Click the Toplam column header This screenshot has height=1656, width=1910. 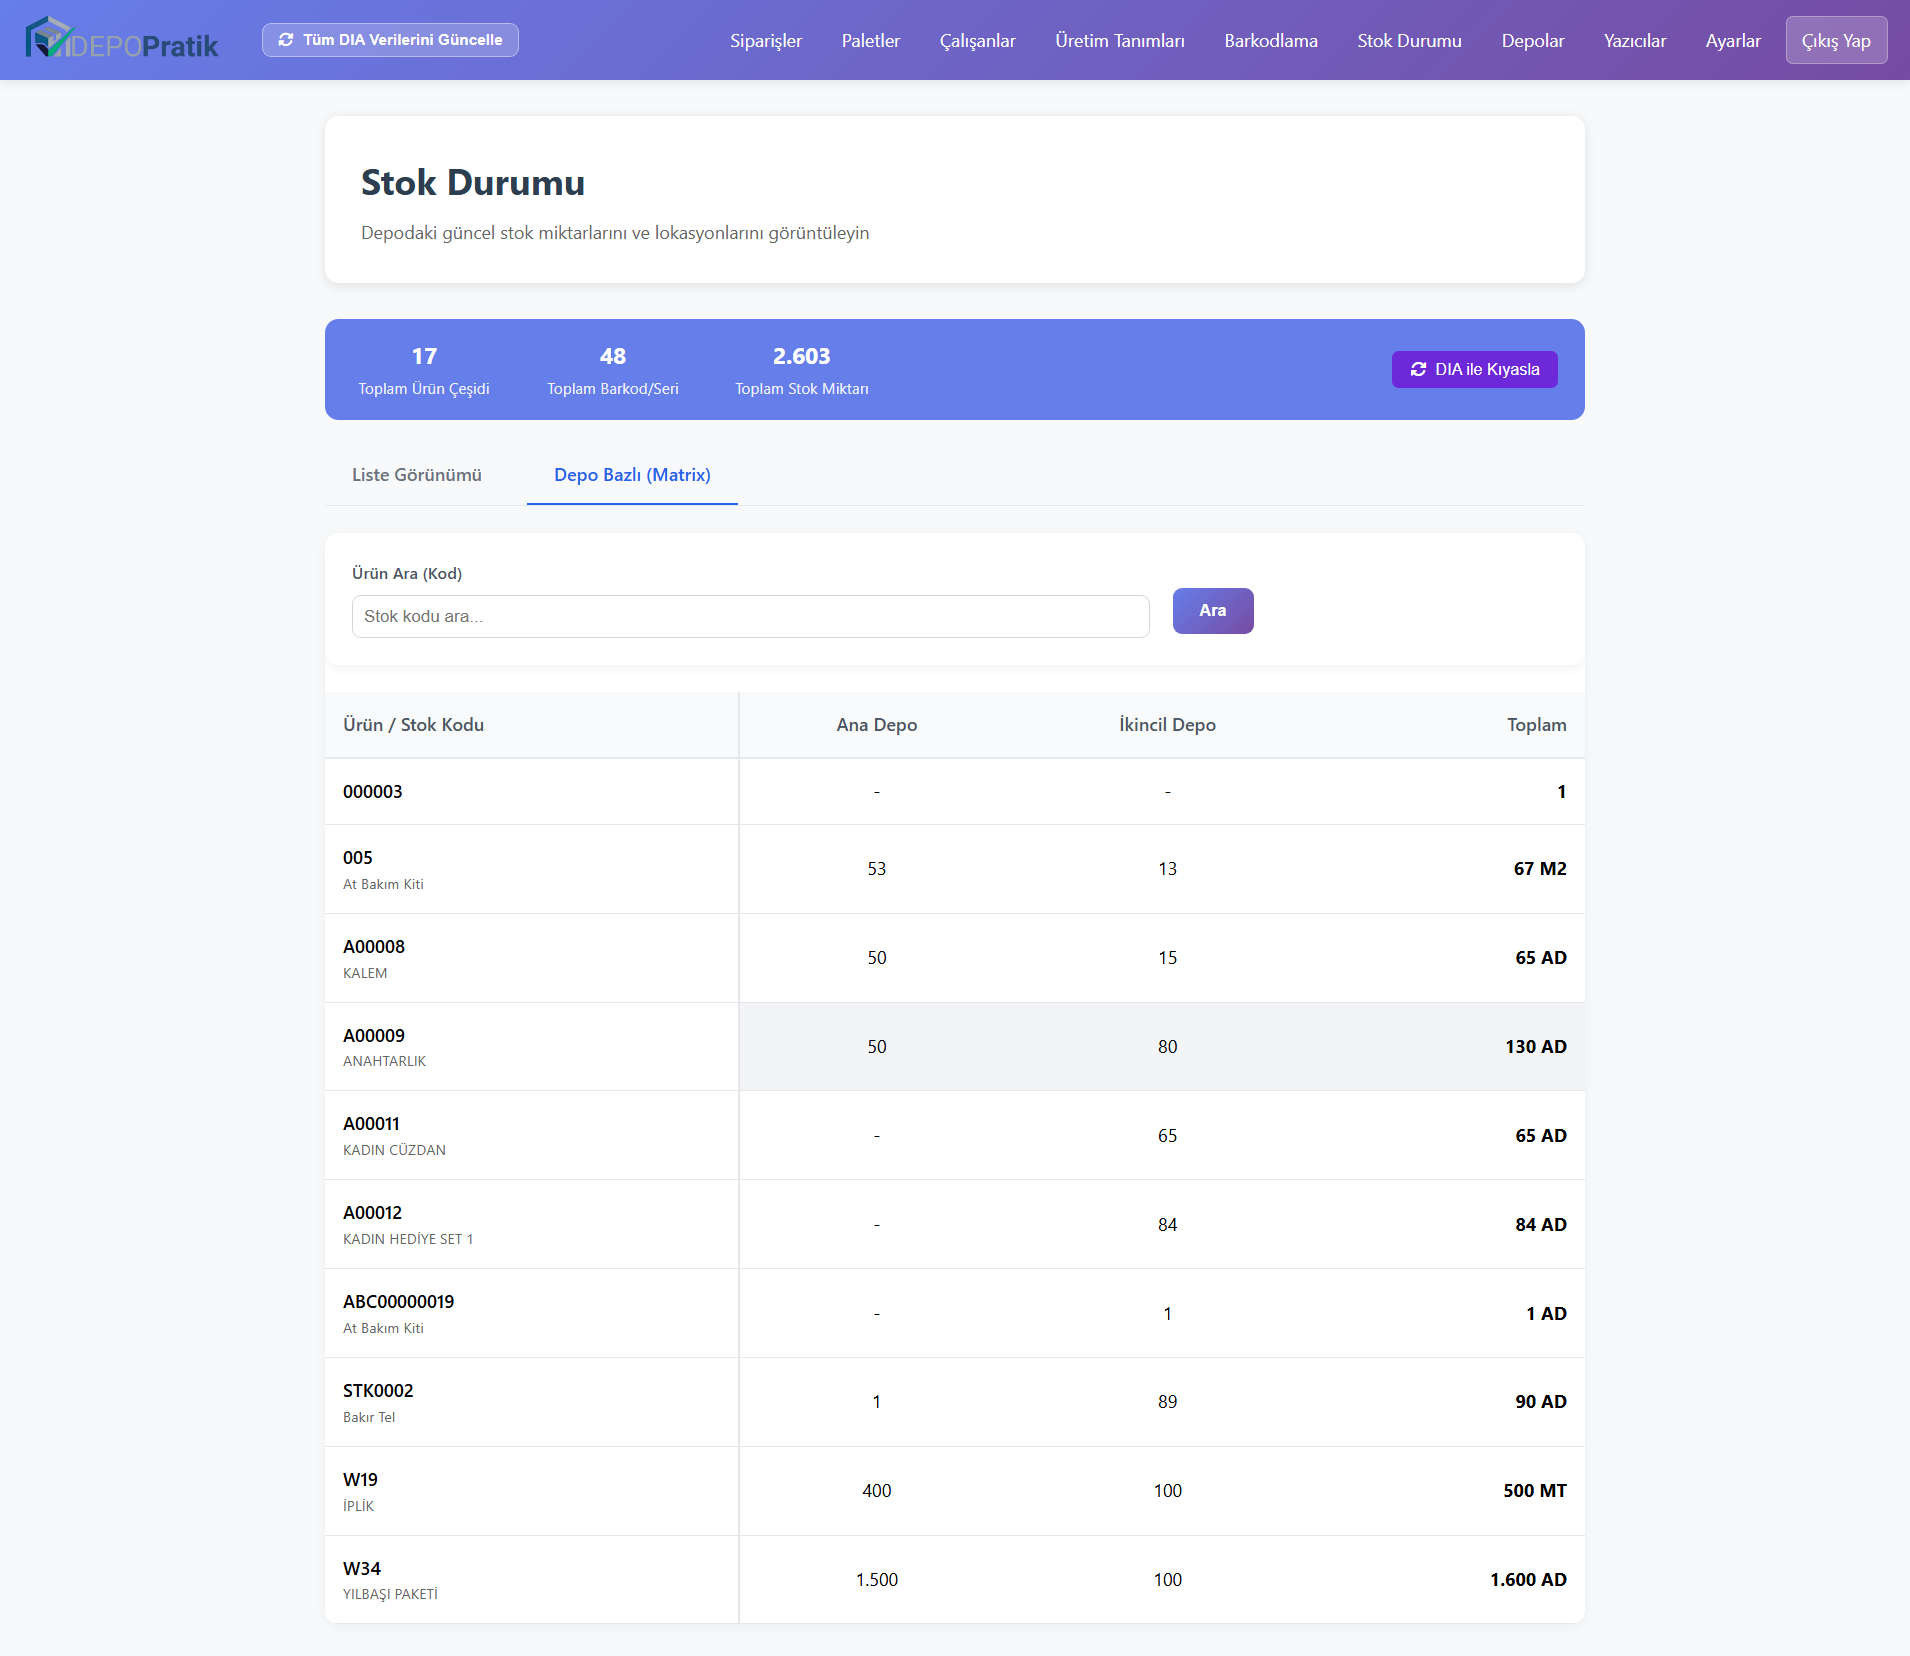pos(1536,725)
